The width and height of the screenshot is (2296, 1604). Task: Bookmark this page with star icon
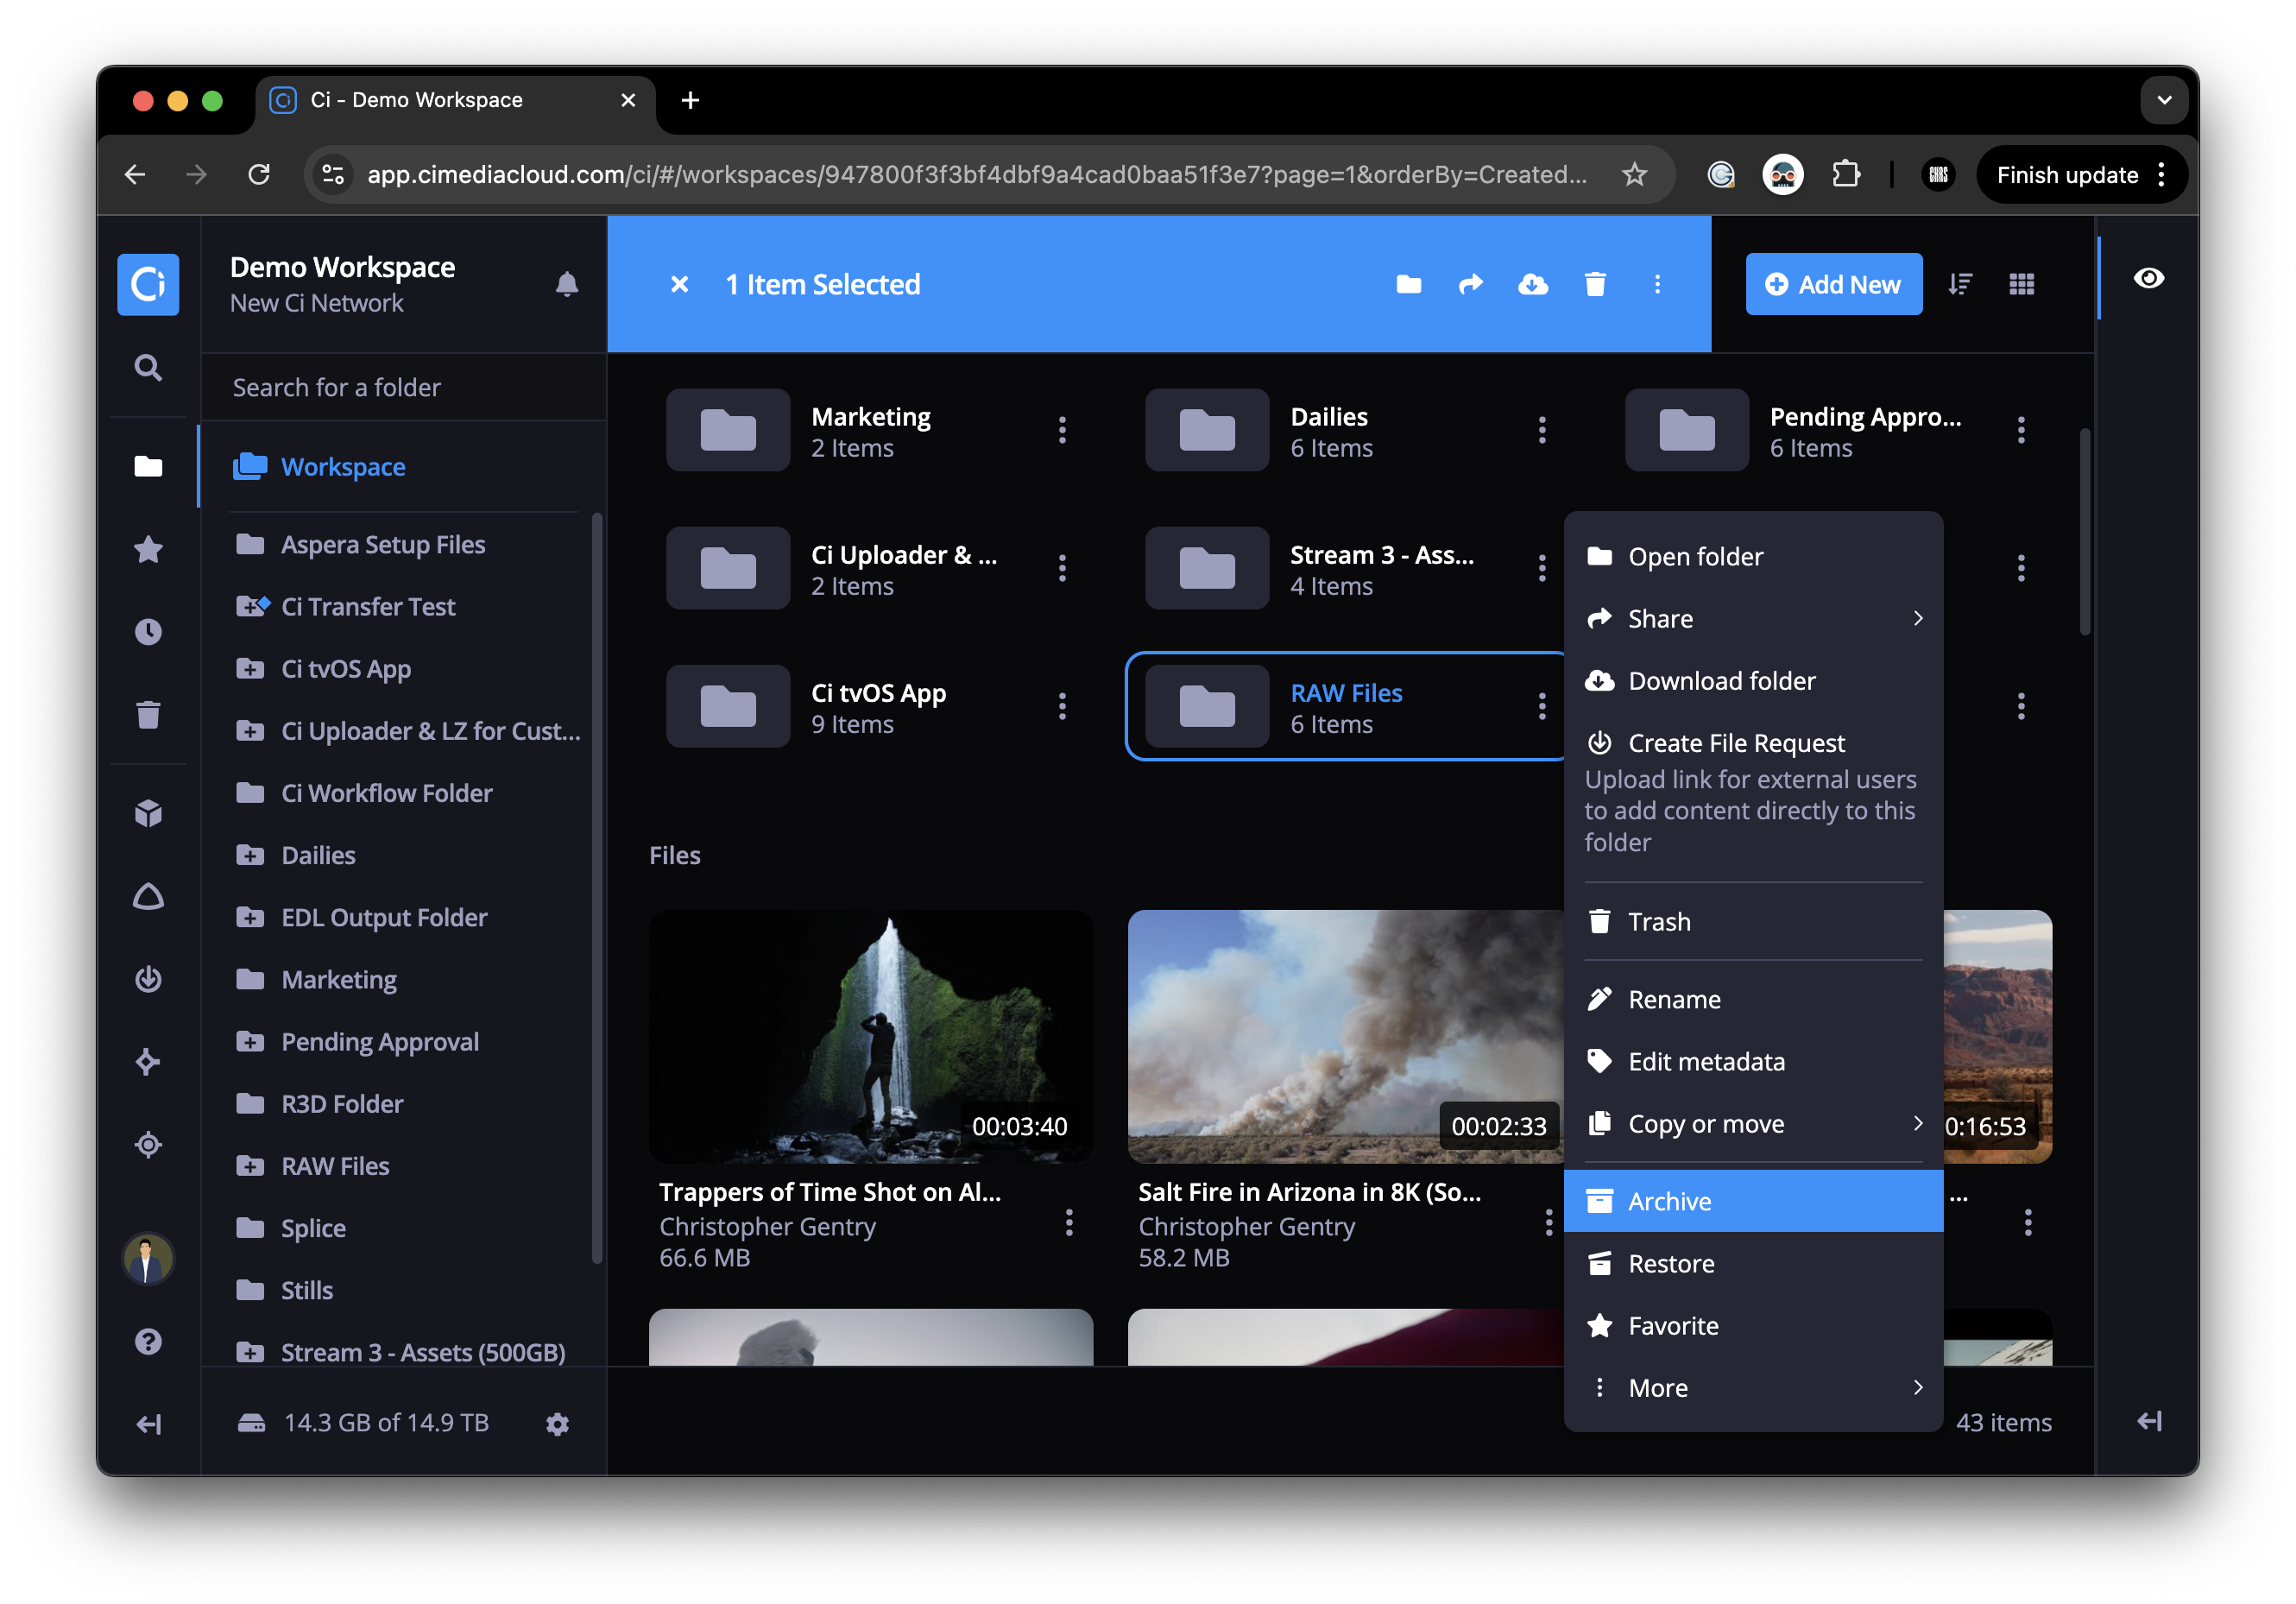[1635, 175]
